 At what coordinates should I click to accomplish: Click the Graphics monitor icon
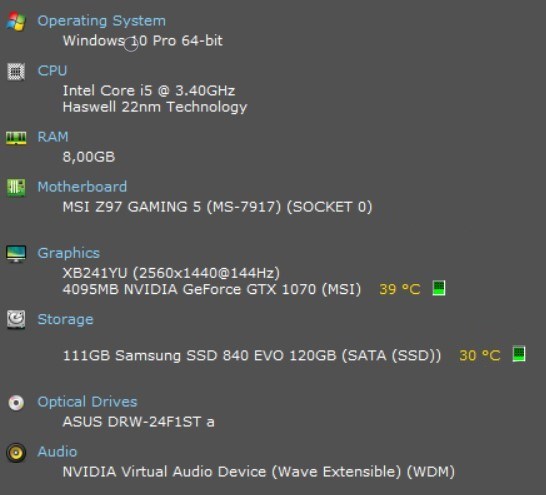click(x=16, y=254)
